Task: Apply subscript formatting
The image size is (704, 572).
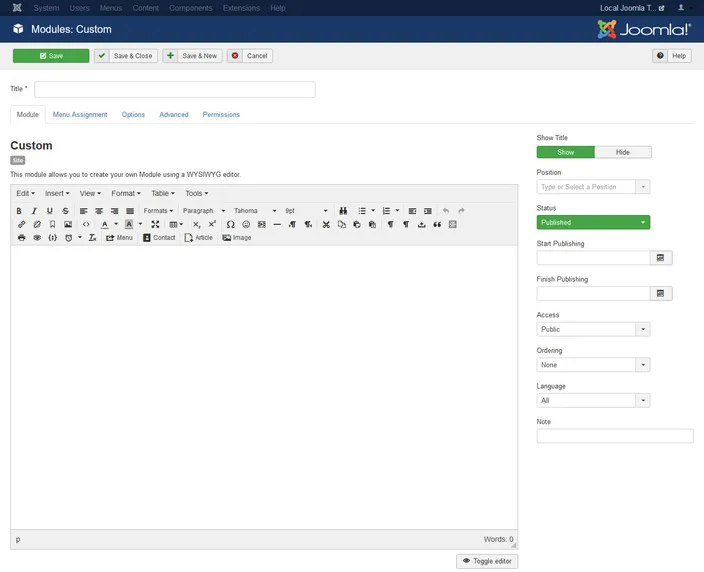Action: click(x=197, y=224)
